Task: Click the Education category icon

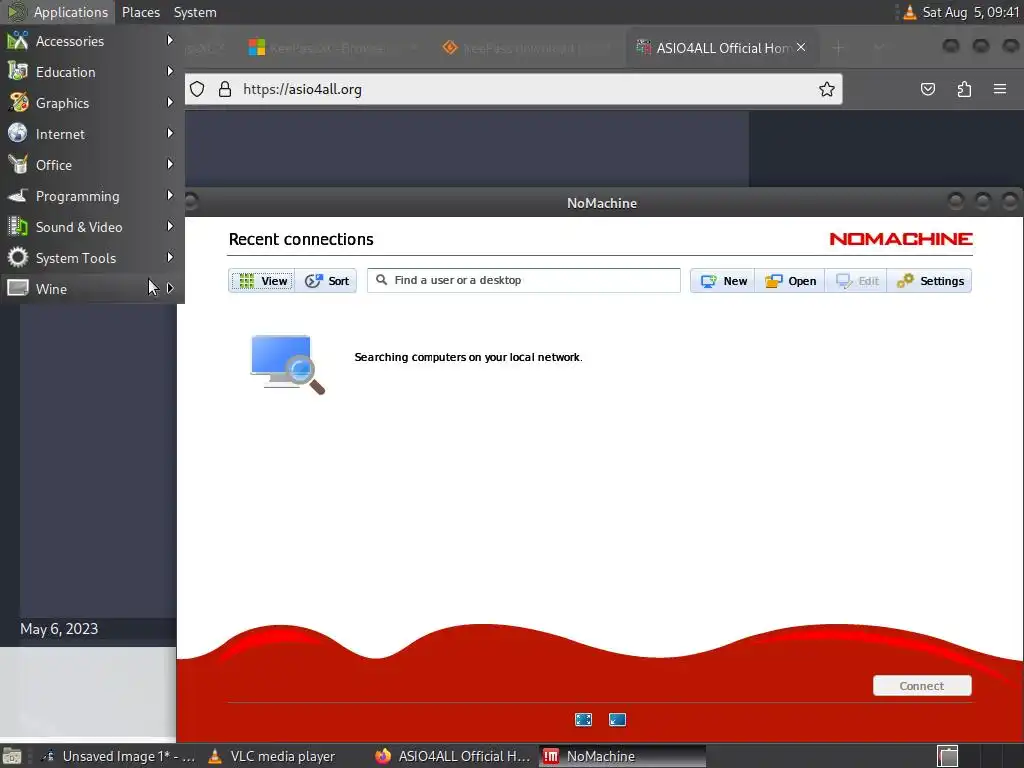Action: (18, 72)
